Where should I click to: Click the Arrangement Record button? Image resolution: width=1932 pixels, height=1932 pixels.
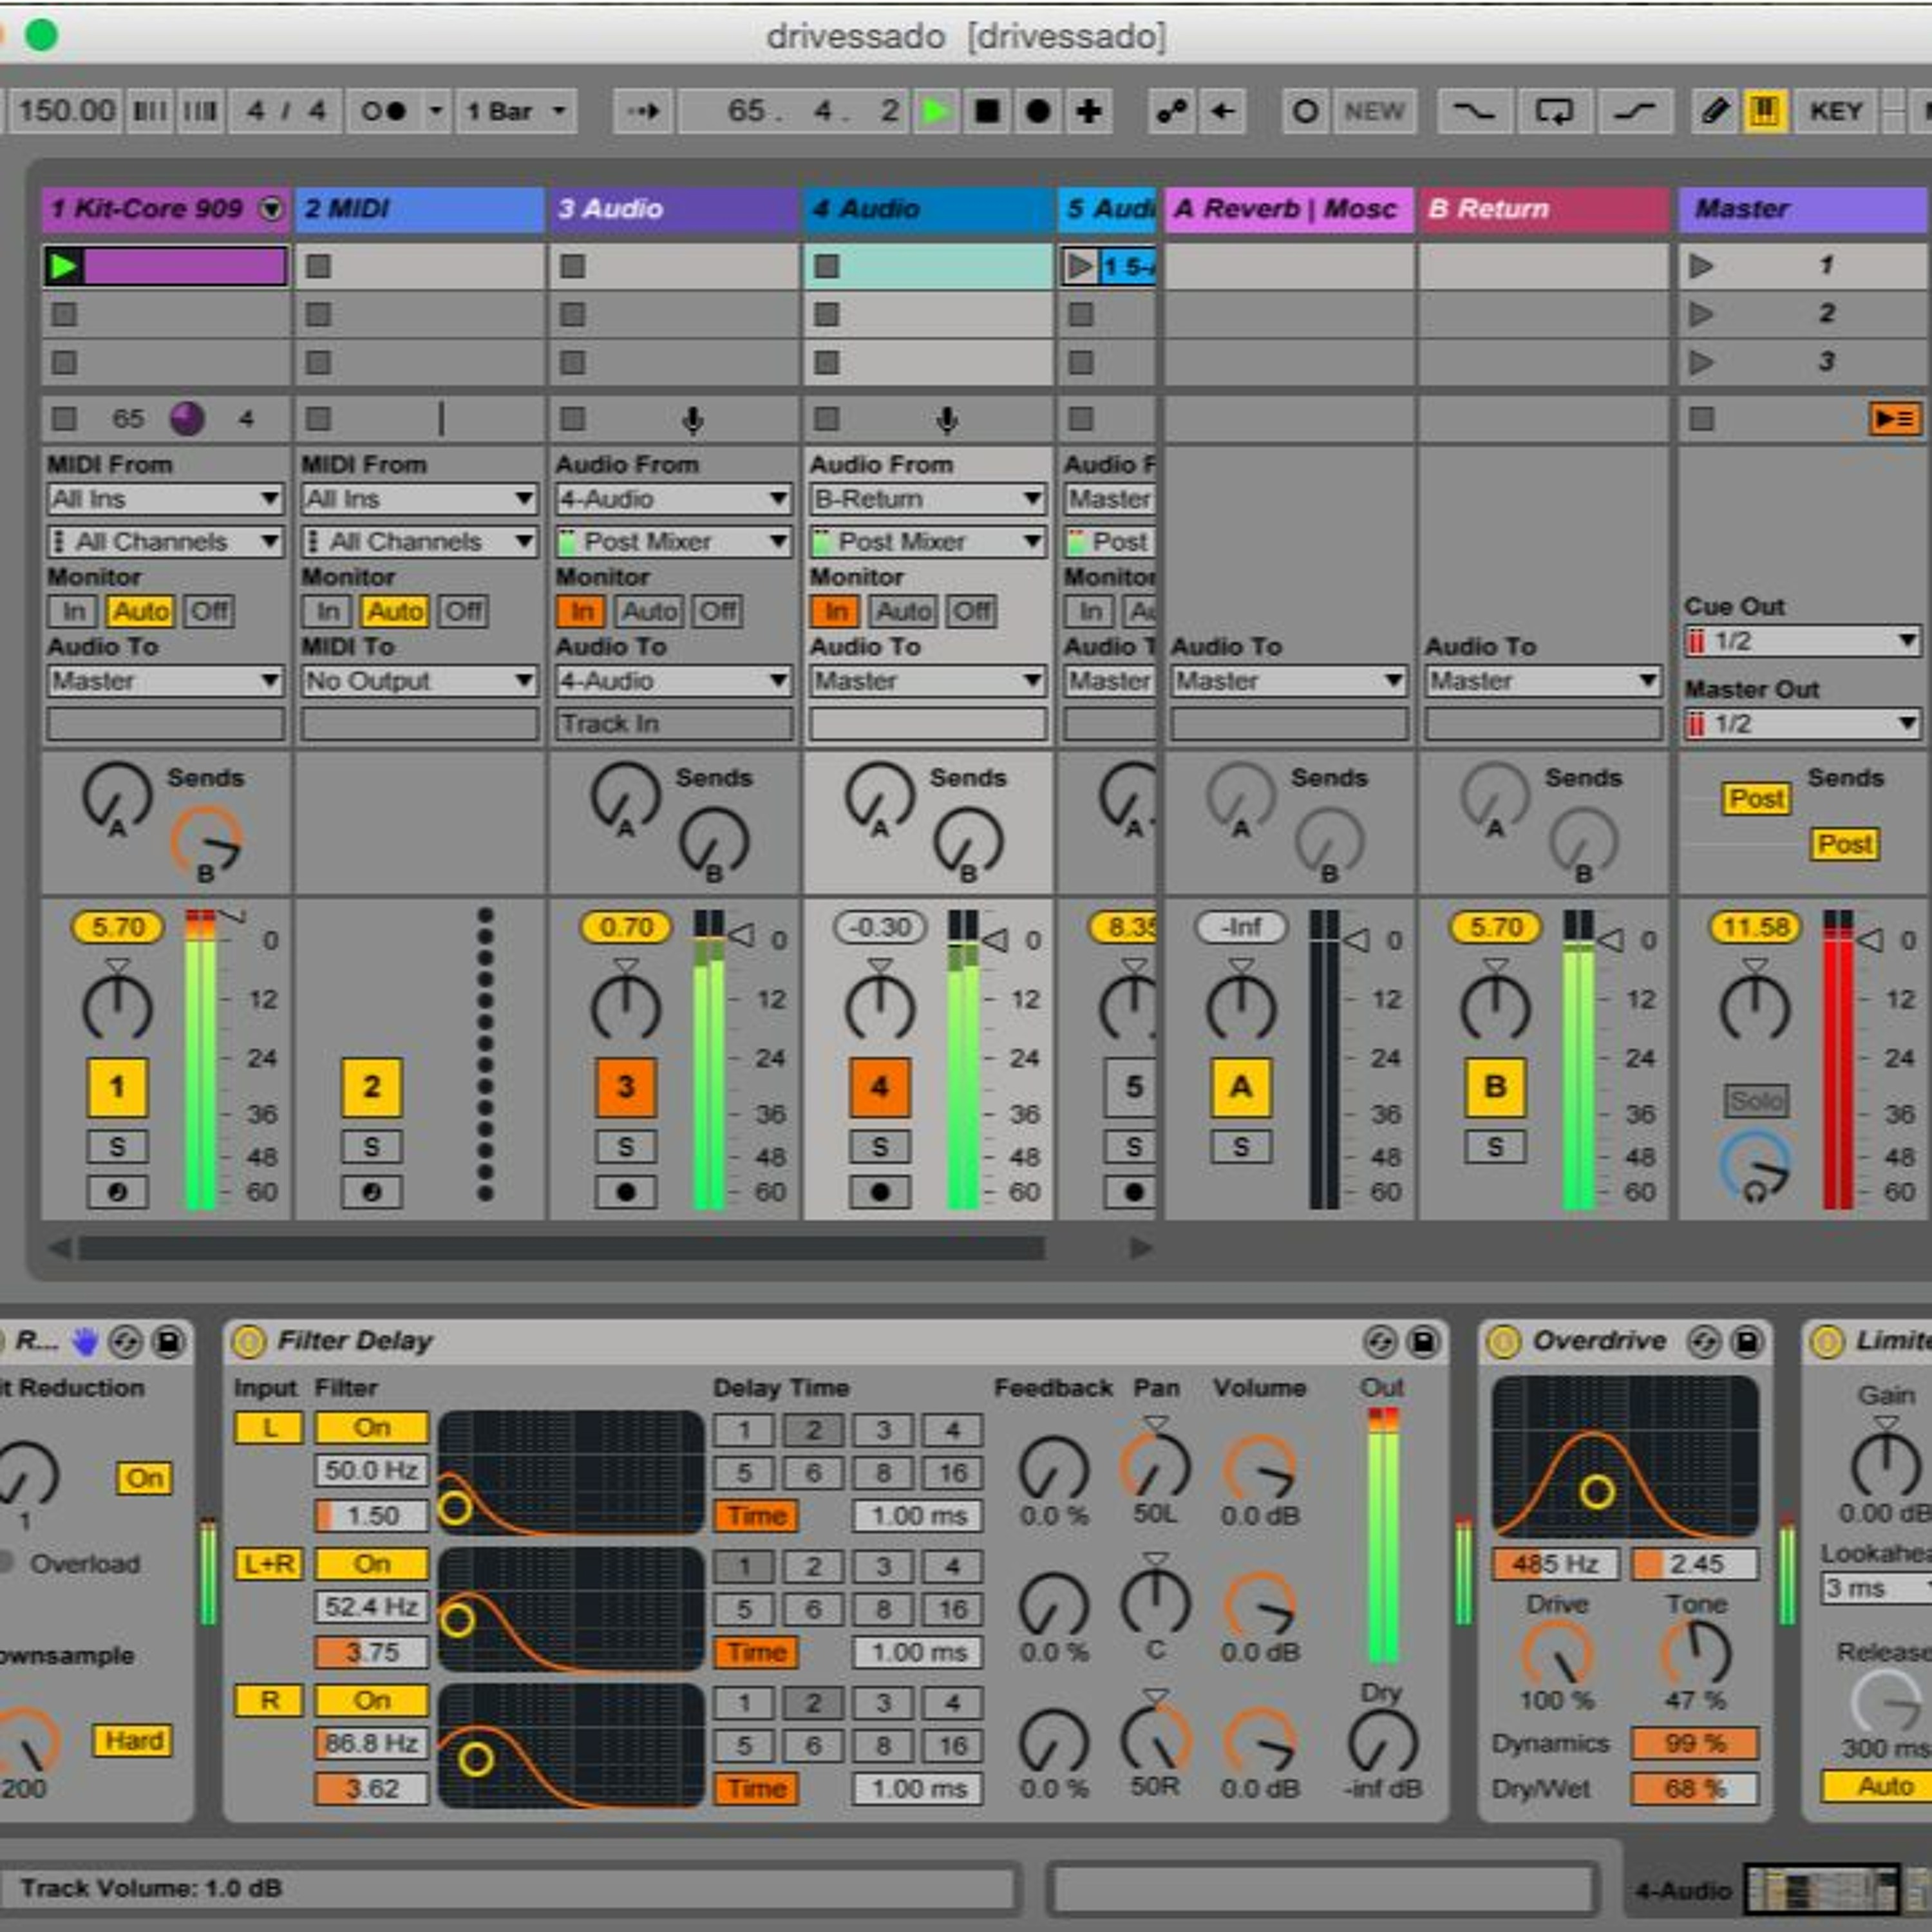[1038, 111]
